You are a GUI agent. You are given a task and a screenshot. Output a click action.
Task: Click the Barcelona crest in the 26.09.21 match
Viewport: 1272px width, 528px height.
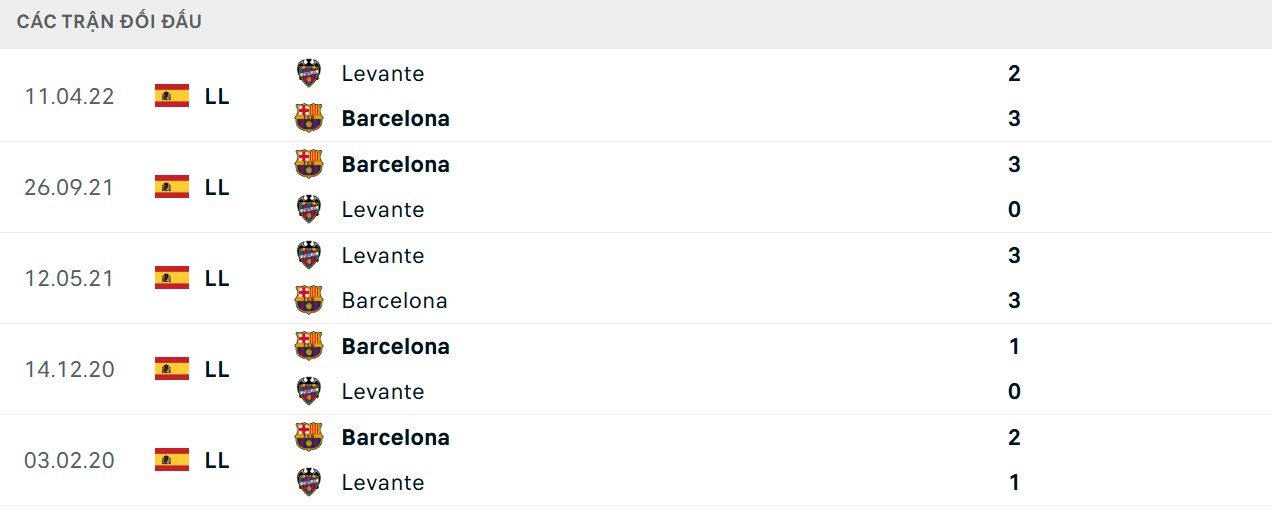point(309,164)
